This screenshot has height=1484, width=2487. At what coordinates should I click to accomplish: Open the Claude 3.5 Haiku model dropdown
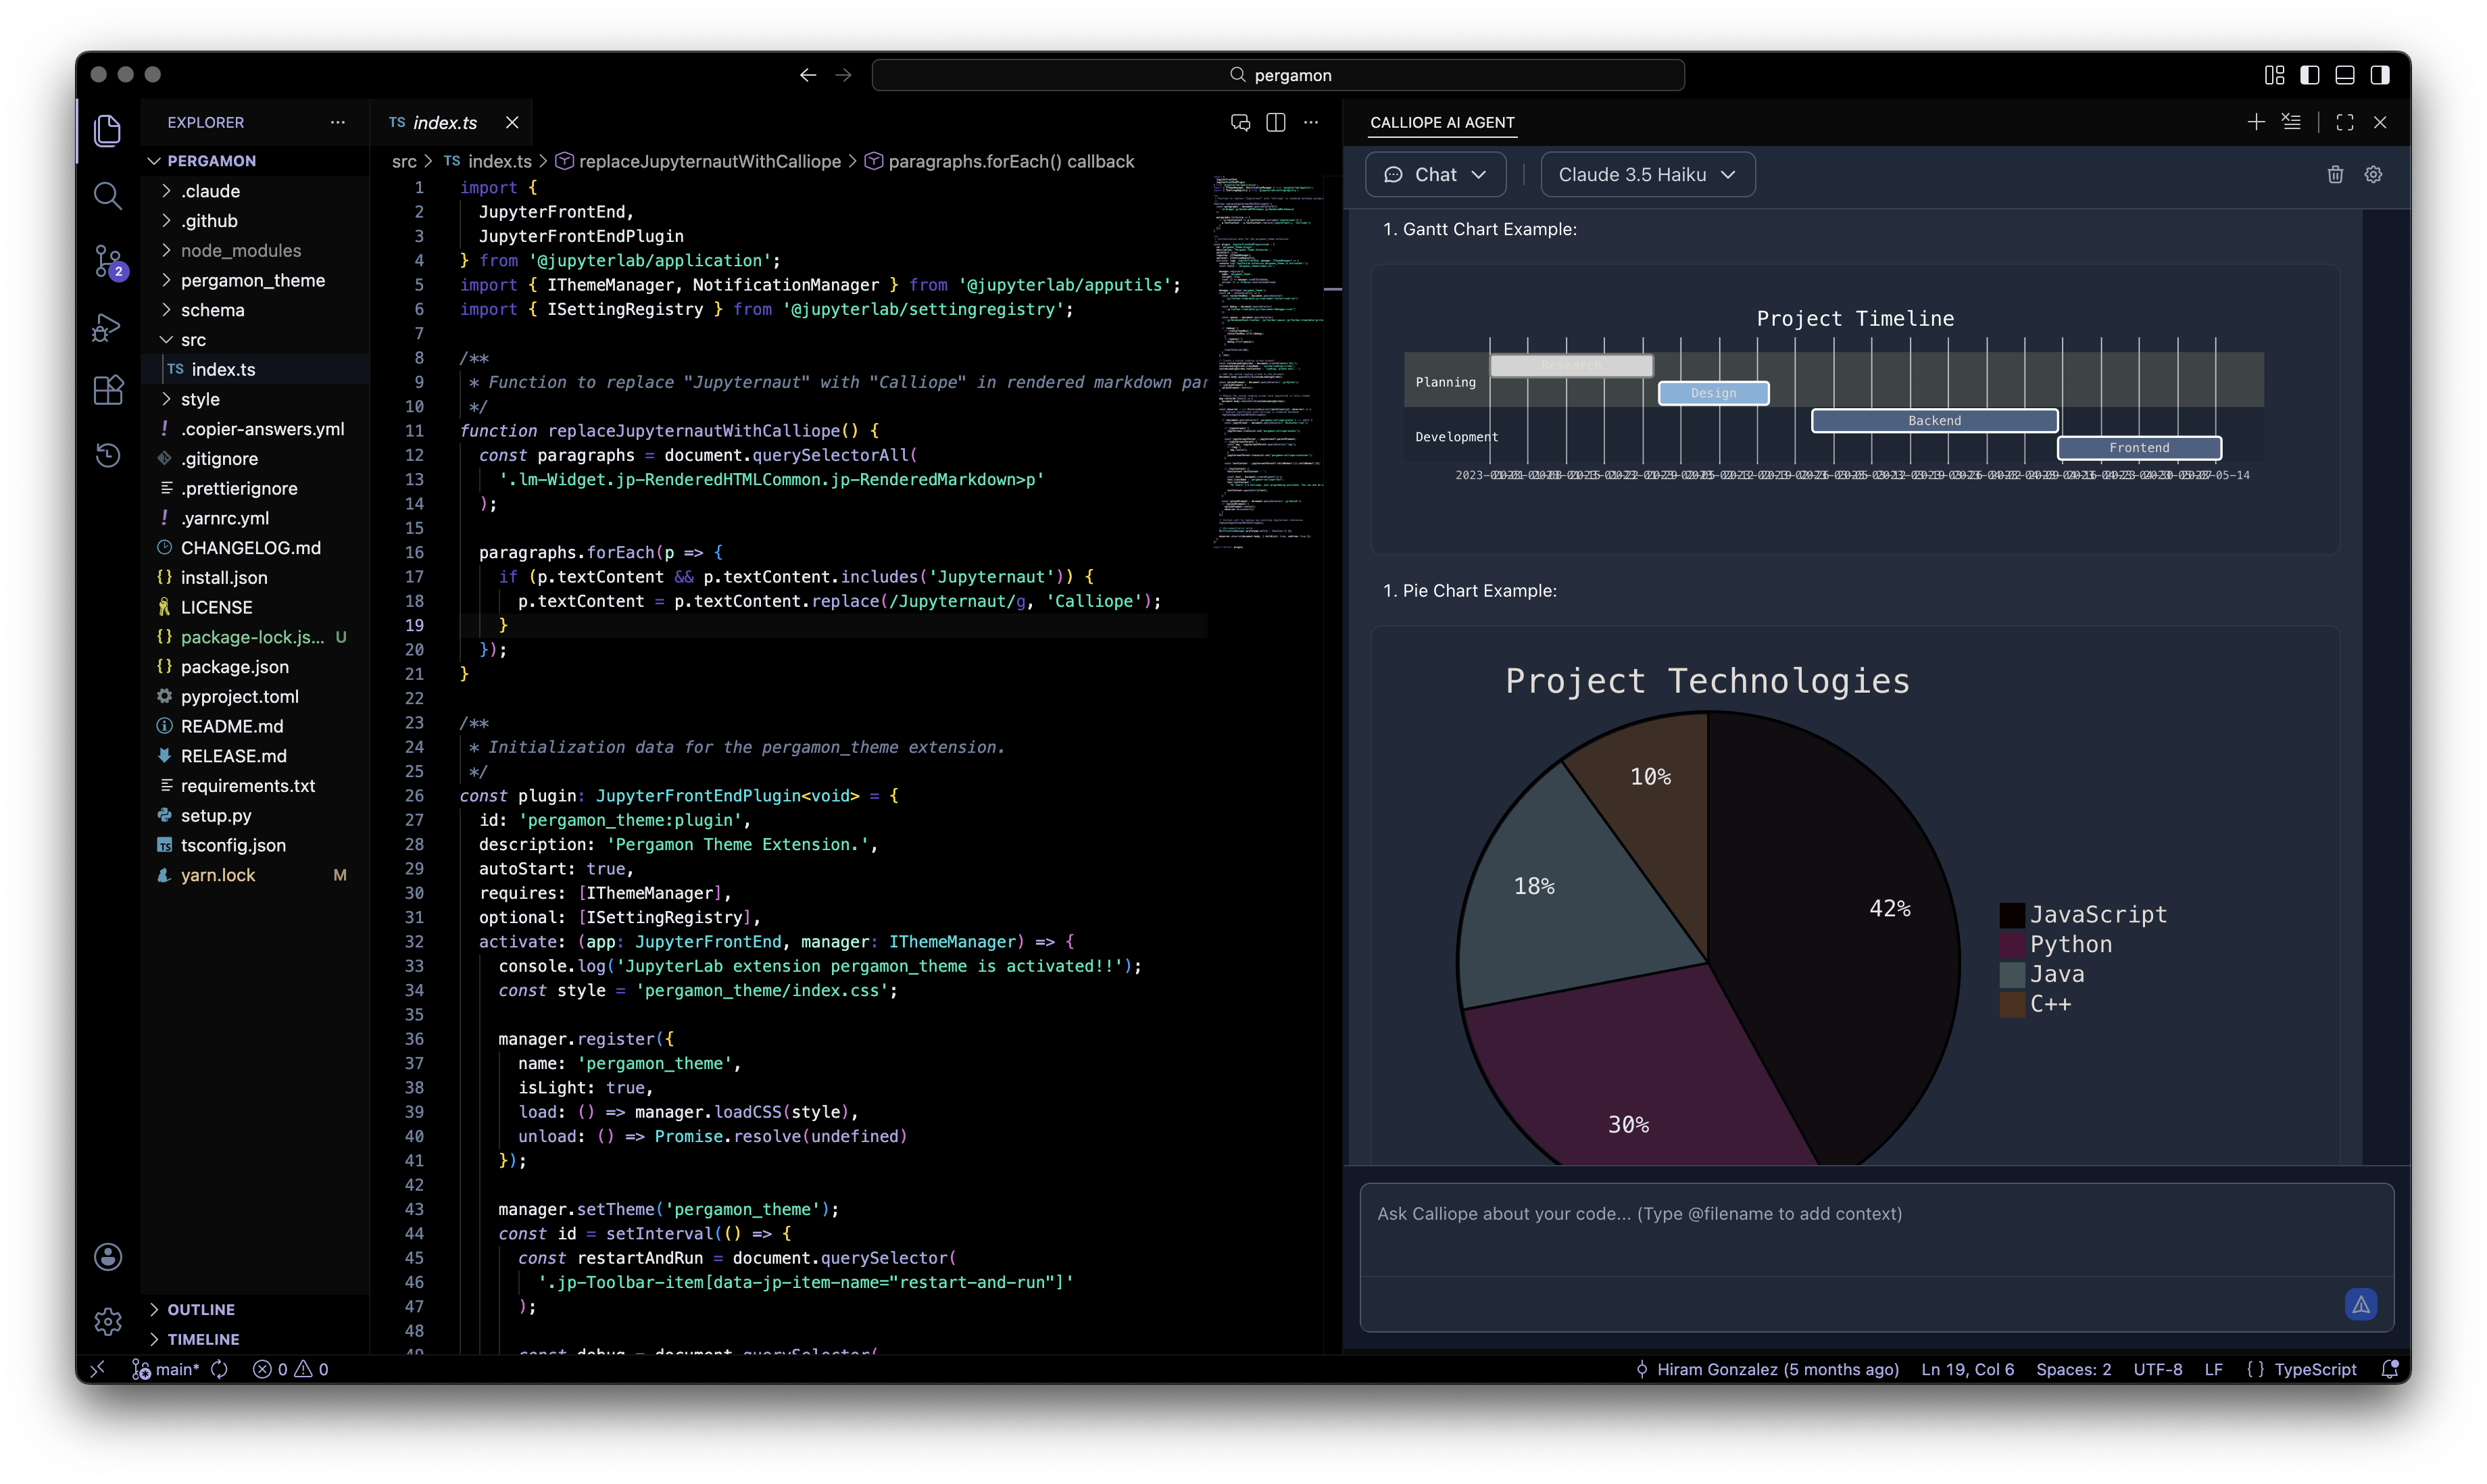[1647, 174]
